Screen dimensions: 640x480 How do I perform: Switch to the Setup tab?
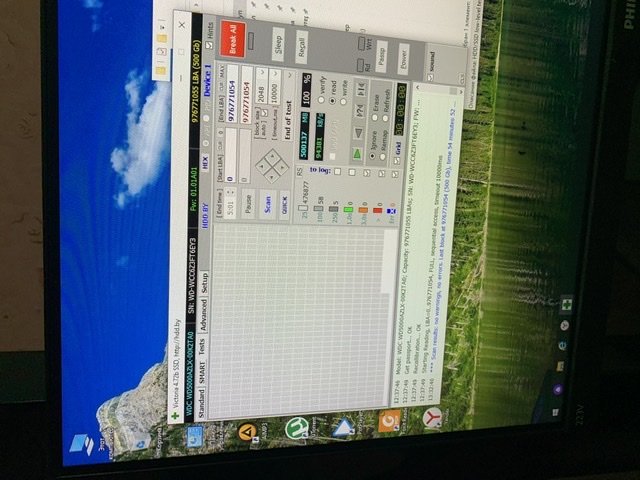(x=204, y=283)
